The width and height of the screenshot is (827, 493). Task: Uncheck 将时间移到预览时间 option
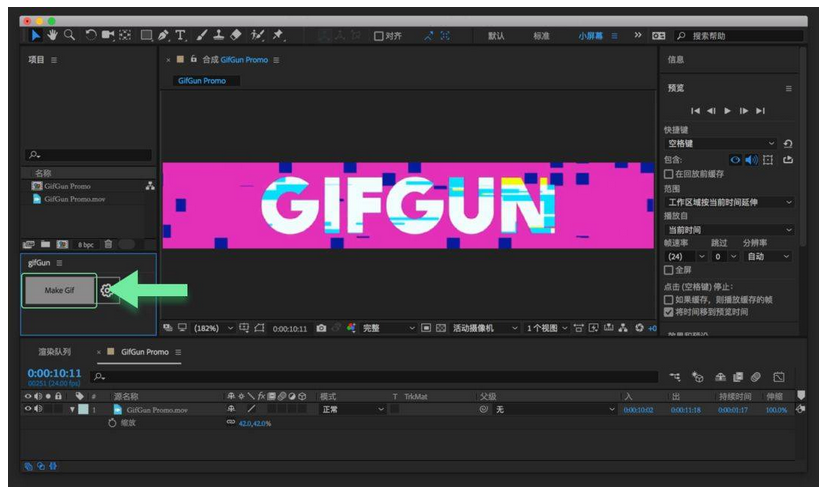tap(669, 312)
